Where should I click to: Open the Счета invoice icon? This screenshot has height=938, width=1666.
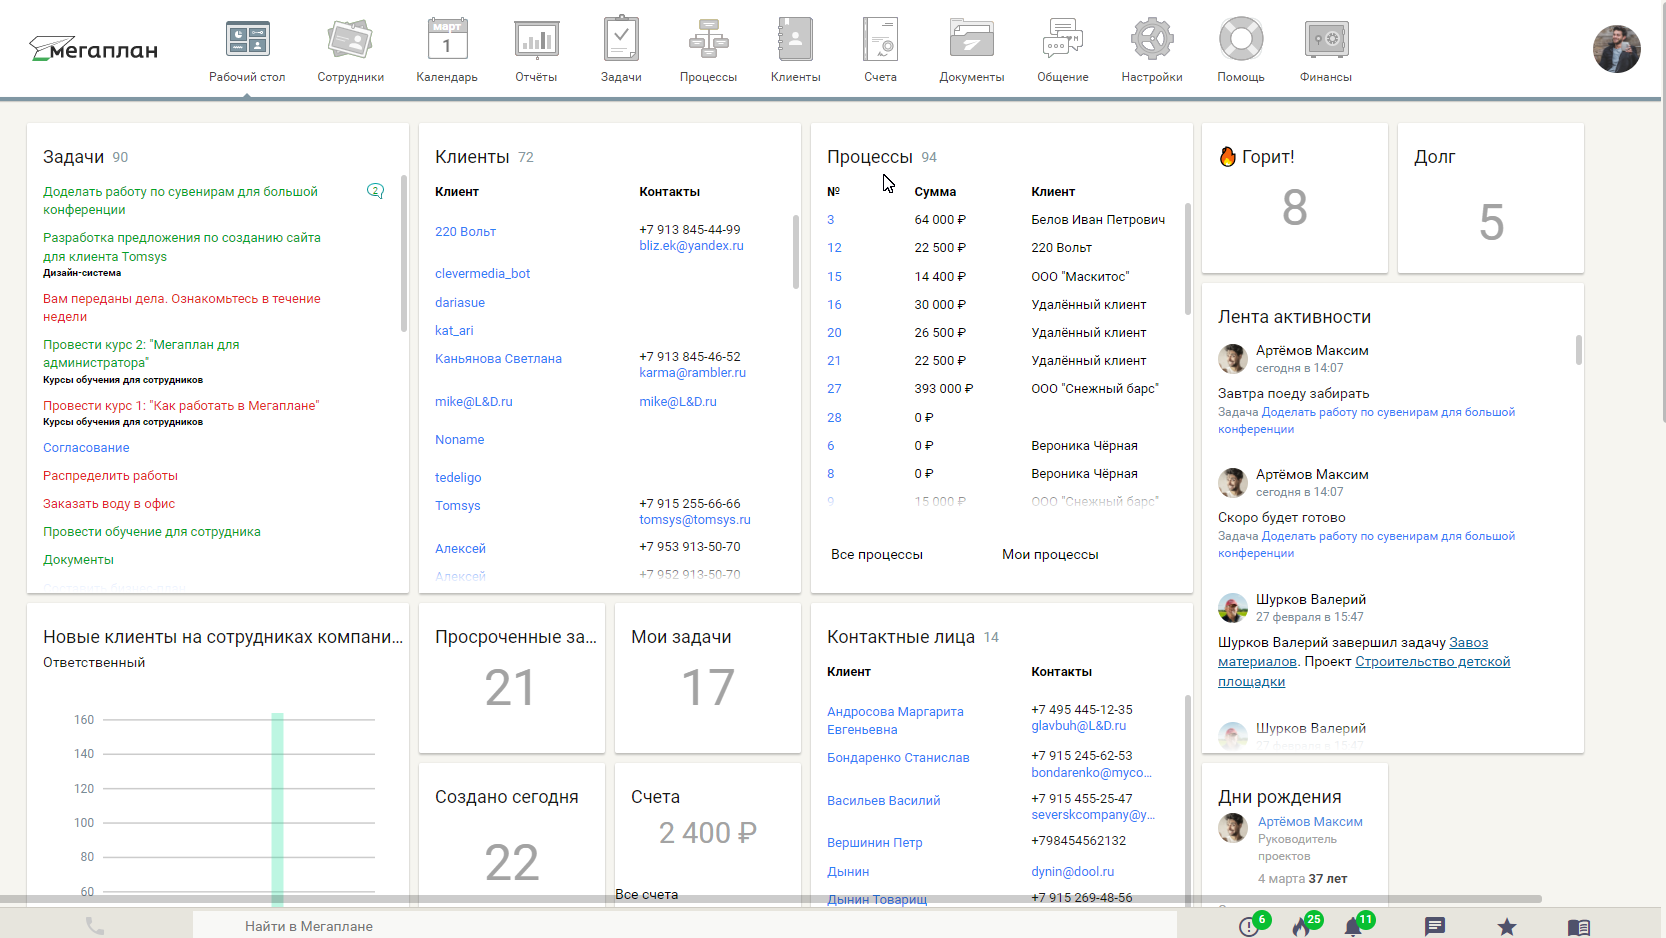(880, 40)
